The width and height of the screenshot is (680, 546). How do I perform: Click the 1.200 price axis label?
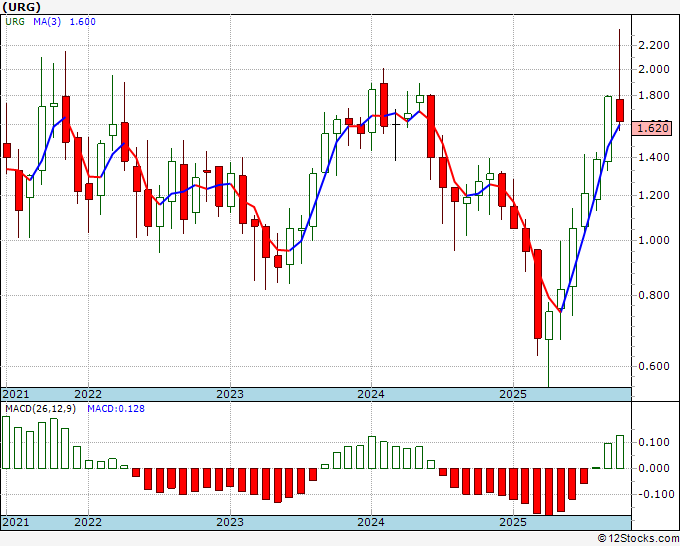pyautogui.click(x=654, y=195)
